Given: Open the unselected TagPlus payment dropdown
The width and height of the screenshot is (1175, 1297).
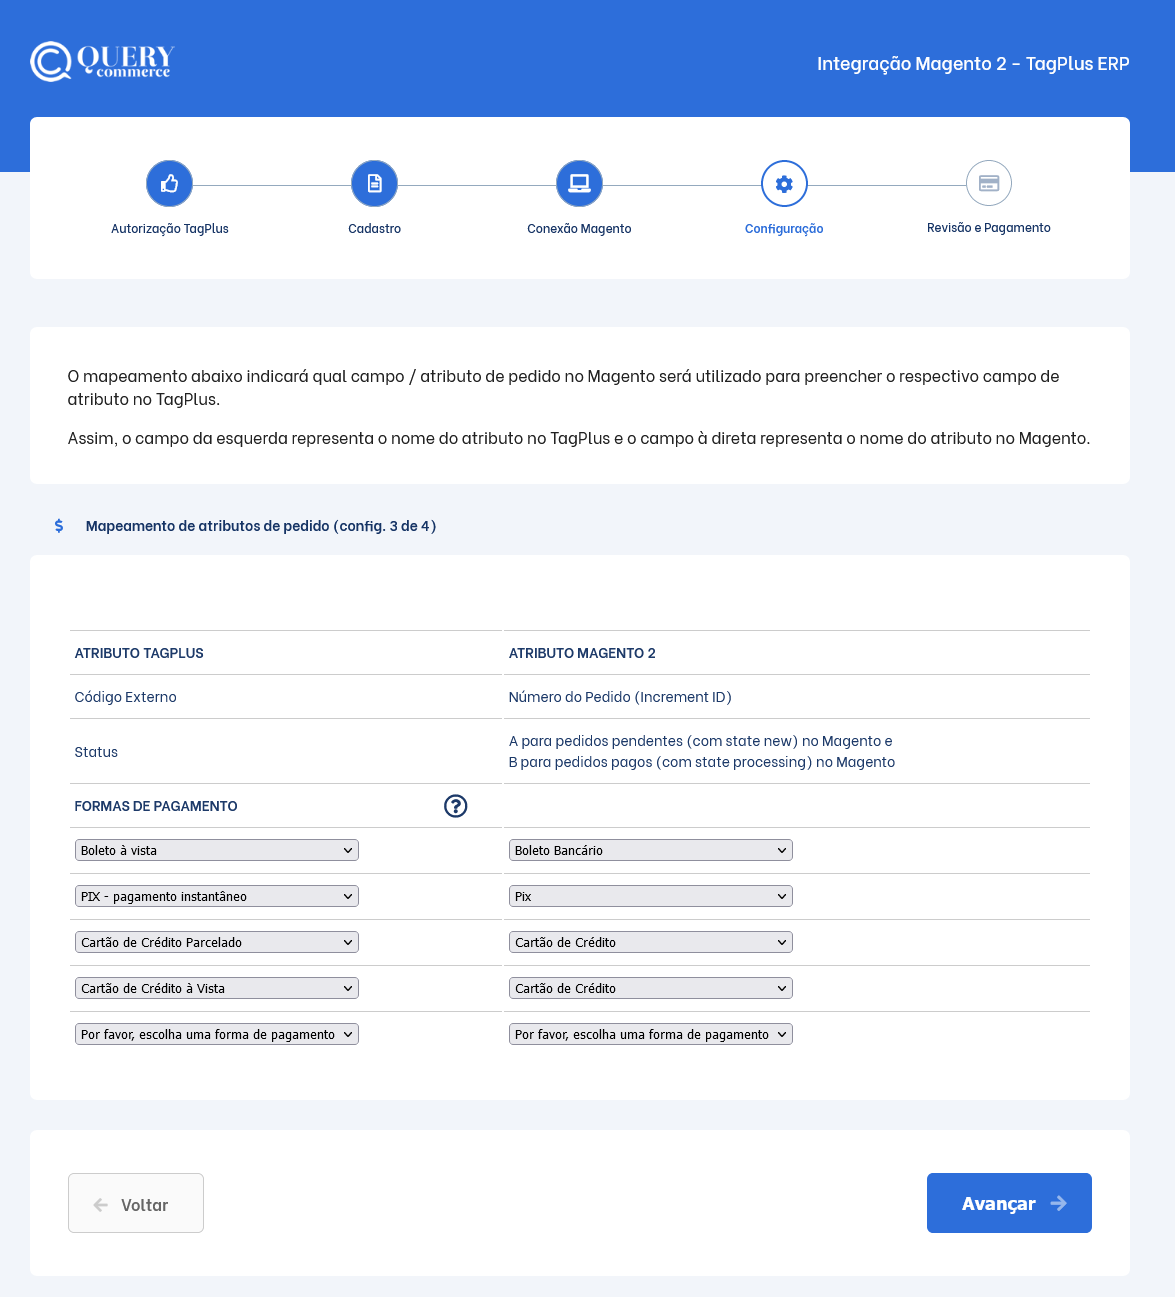Looking at the screenshot, I should coord(217,1034).
